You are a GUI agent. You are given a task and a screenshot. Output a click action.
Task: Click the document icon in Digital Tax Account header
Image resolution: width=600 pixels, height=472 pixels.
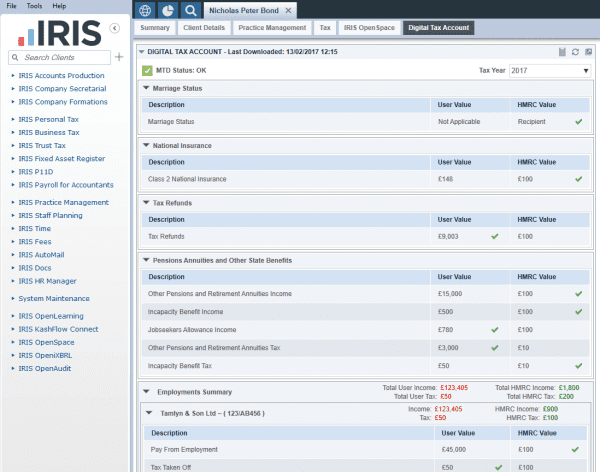coord(562,52)
